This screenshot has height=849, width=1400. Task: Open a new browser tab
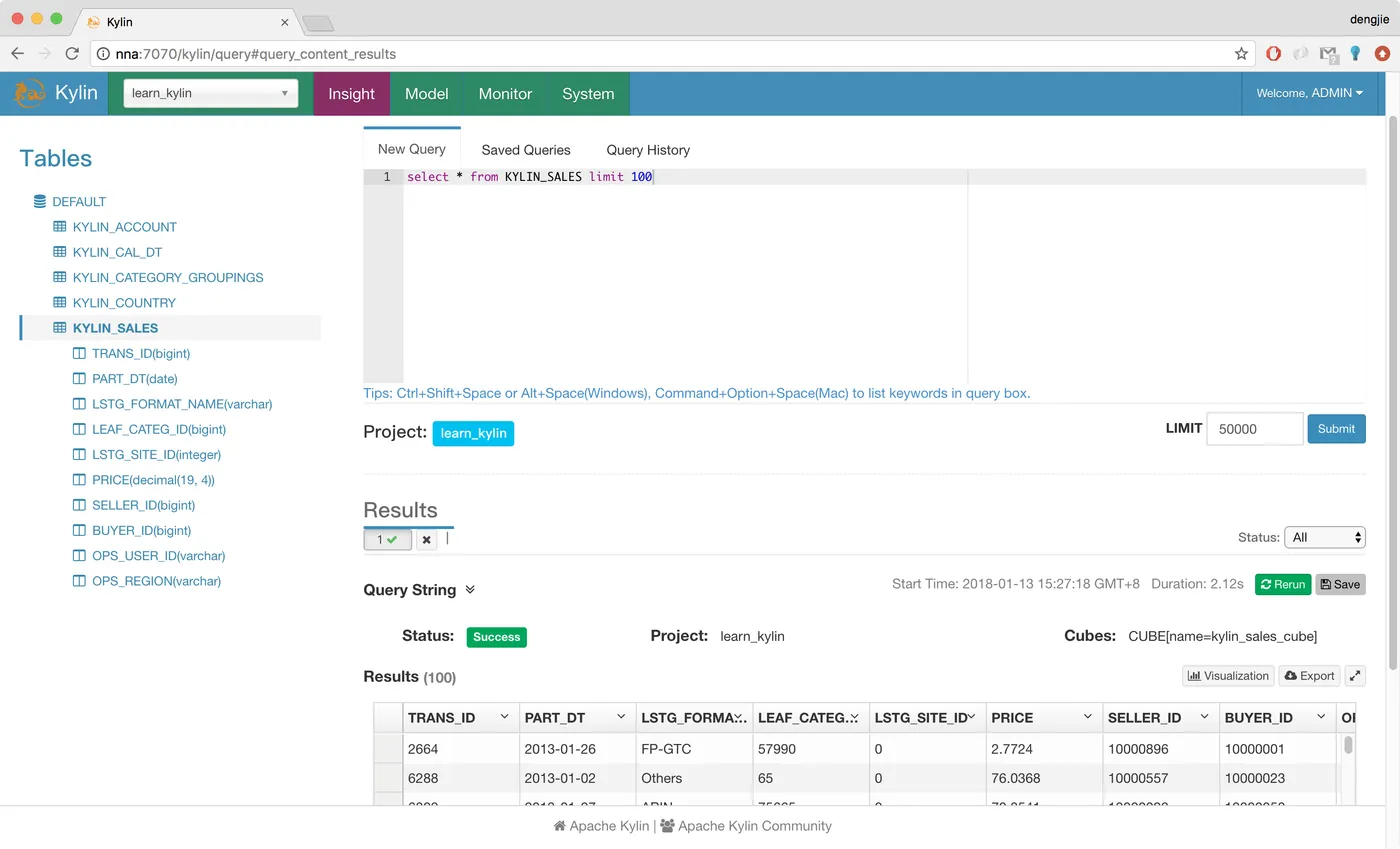coord(317,23)
